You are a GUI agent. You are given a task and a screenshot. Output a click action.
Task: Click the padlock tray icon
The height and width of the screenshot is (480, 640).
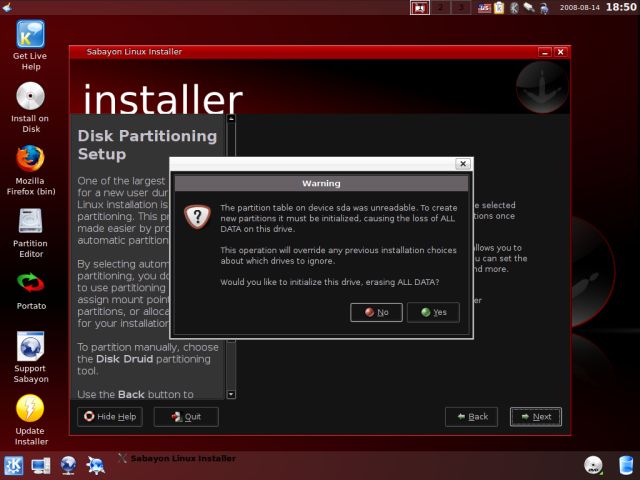pos(544,8)
